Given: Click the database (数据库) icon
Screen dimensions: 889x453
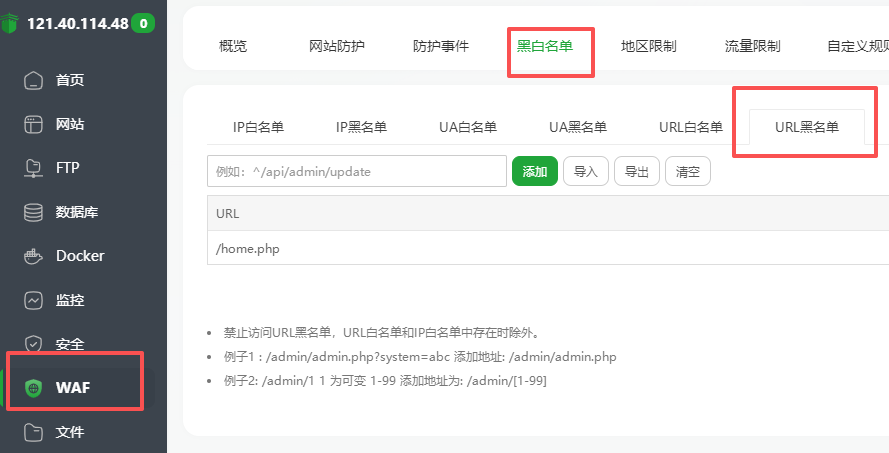Looking at the screenshot, I should click(x=35, y=212).
